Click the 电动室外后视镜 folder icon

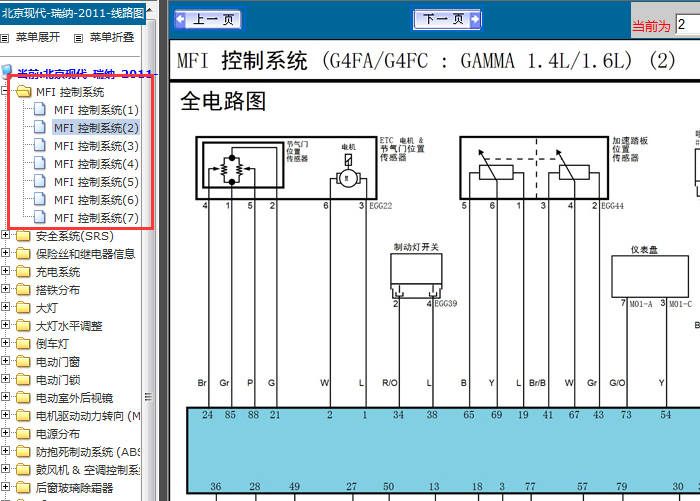(23, 397)
